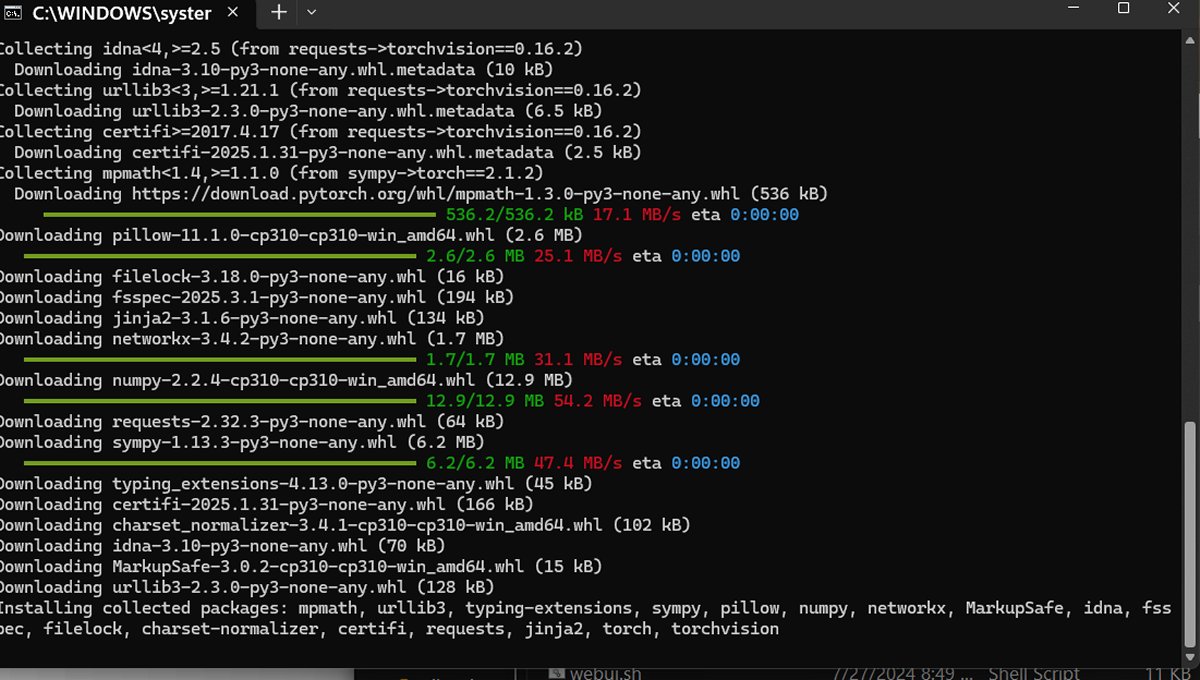Select the C:\WINDOWS\syster terminal tab
The image size is (1200, 680).
coord(128,13)
